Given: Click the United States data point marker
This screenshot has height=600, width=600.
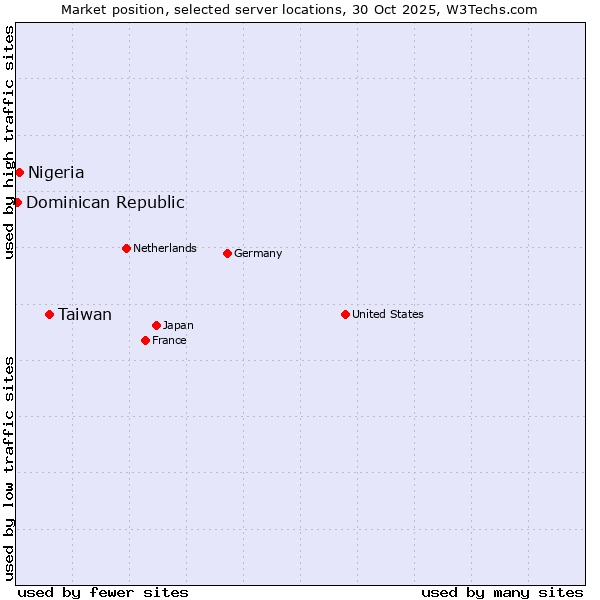Looking at the screenshot, I should point(345,314).
